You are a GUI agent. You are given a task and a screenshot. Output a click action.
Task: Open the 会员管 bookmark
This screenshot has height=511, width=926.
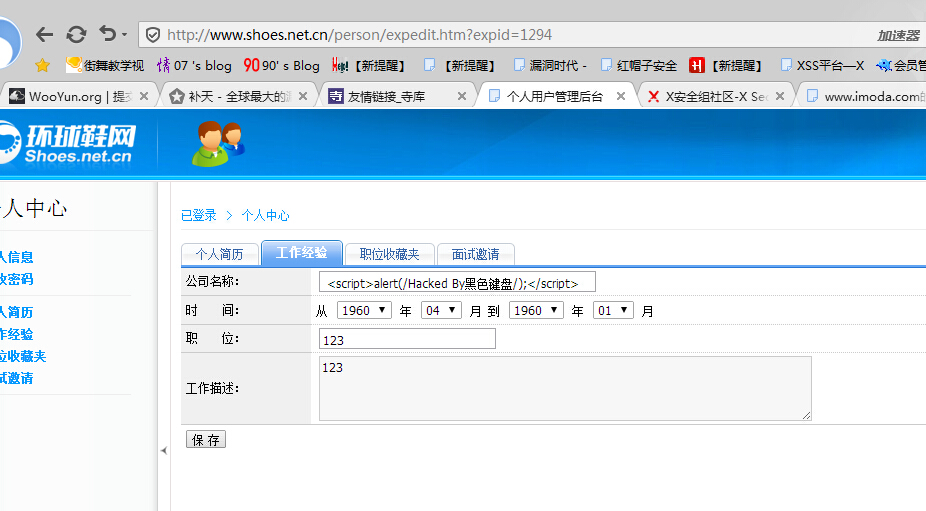[x=901, y=65]
